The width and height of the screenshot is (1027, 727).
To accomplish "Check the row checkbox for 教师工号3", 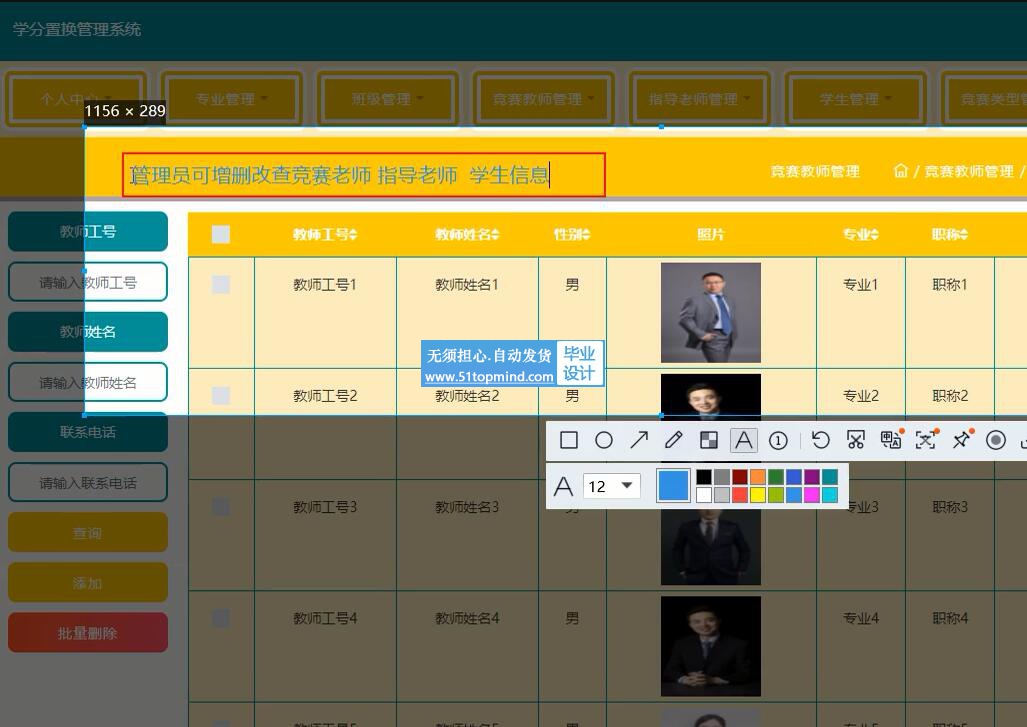I will [221, 507].
